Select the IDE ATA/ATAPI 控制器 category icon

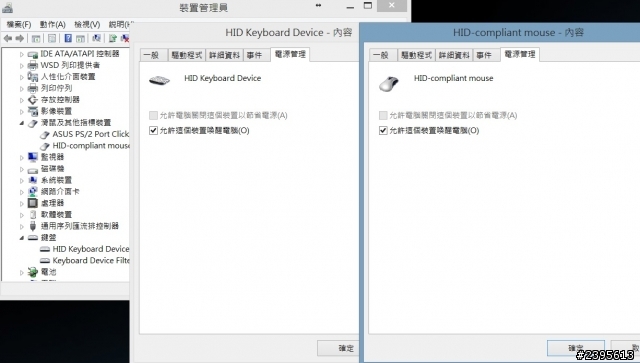tap(33, 54)
